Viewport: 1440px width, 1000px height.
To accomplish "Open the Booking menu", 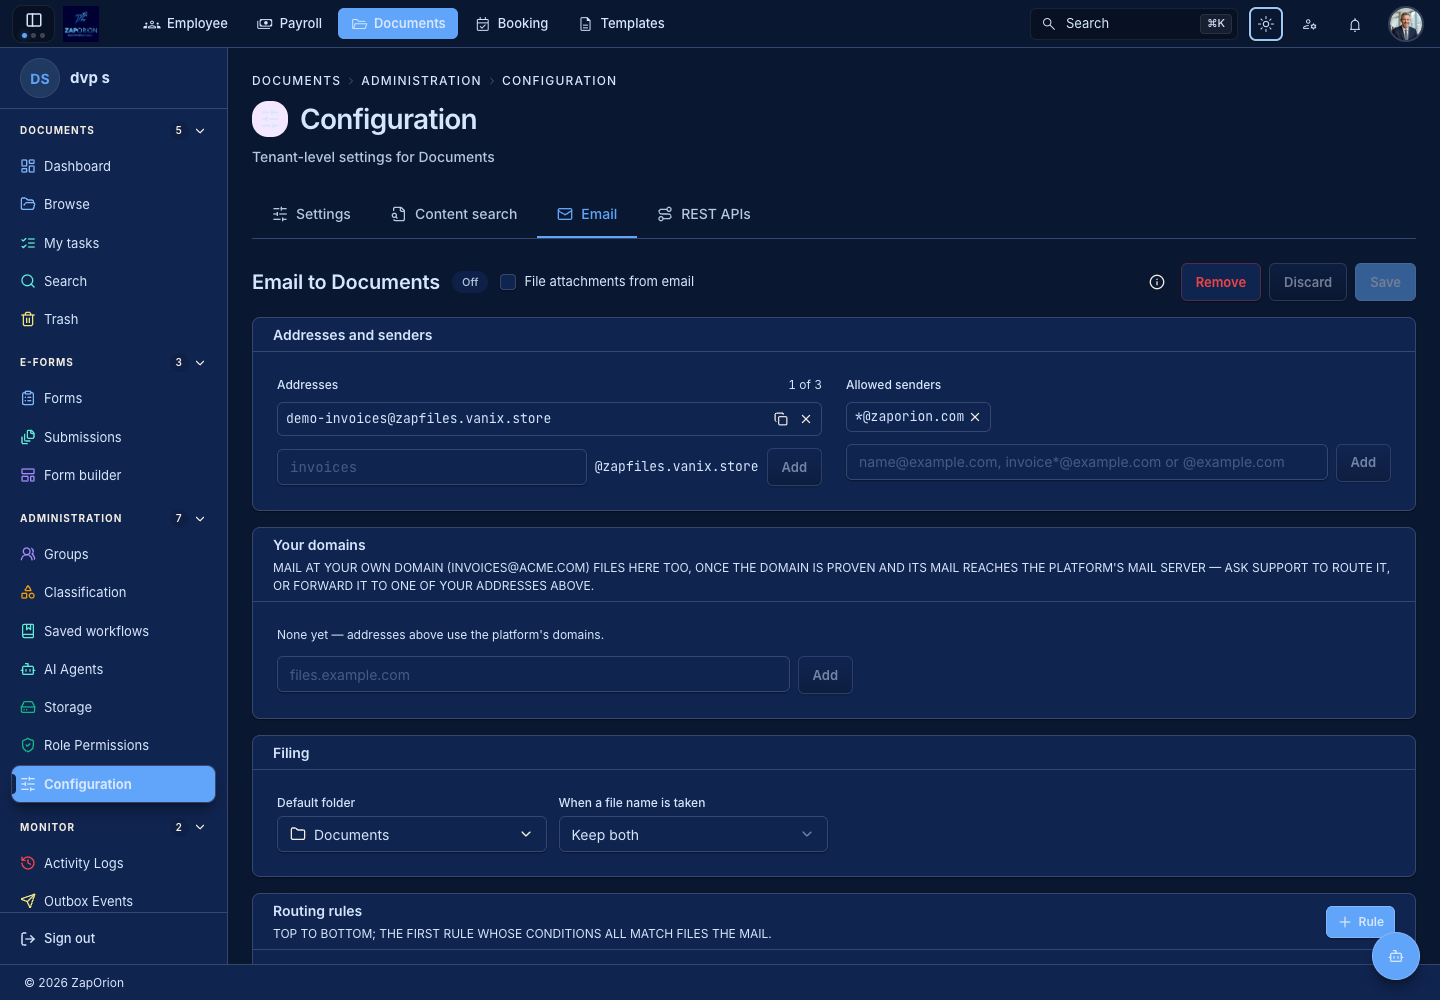I will pos(512,23).
